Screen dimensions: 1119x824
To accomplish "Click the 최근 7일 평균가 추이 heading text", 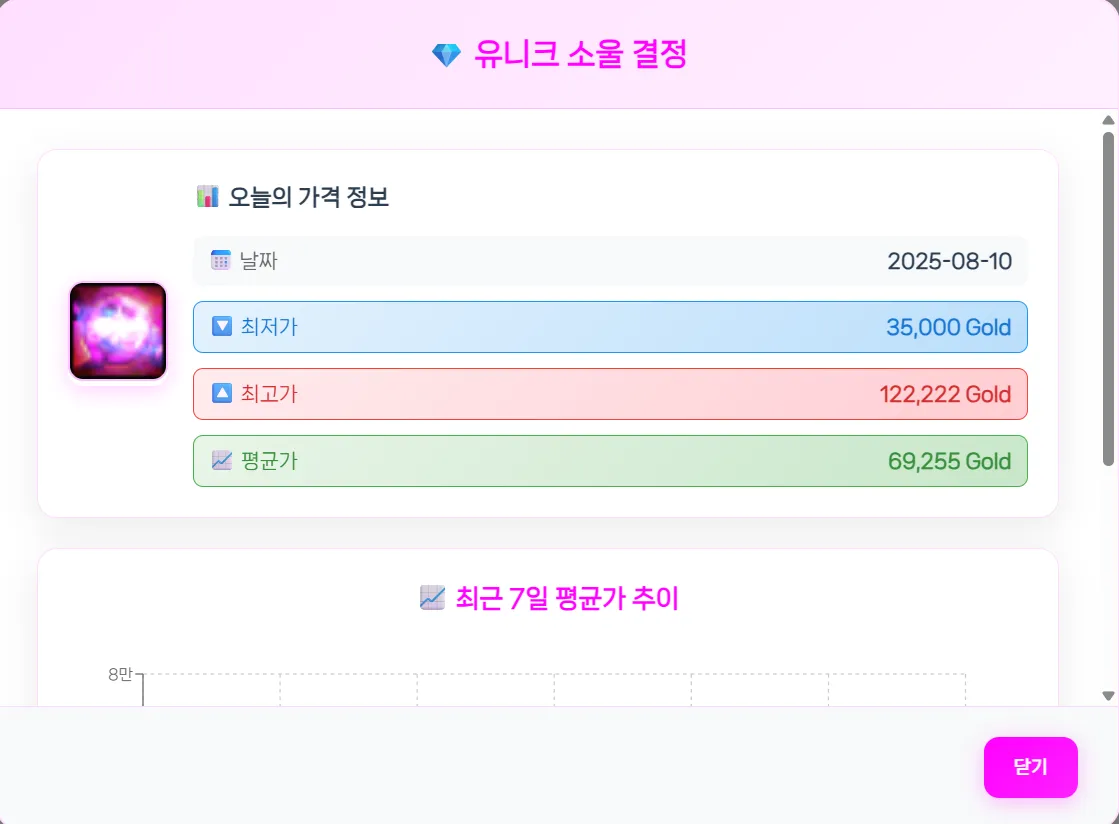I will click(566, 599).
